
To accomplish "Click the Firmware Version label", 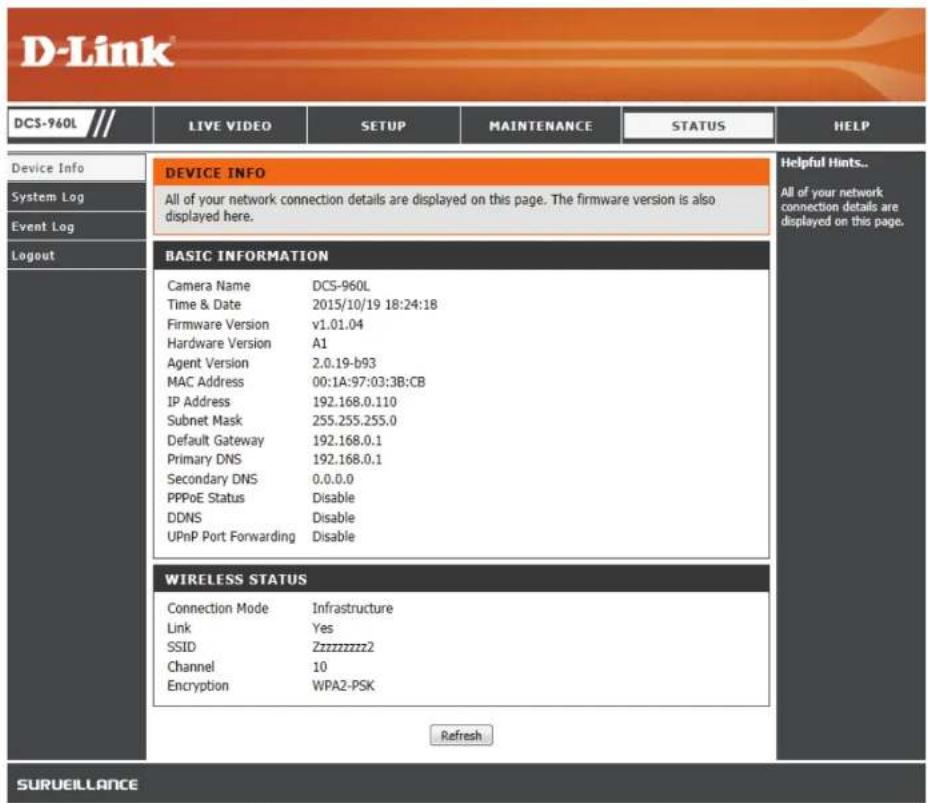I will (x=218, y=324).
